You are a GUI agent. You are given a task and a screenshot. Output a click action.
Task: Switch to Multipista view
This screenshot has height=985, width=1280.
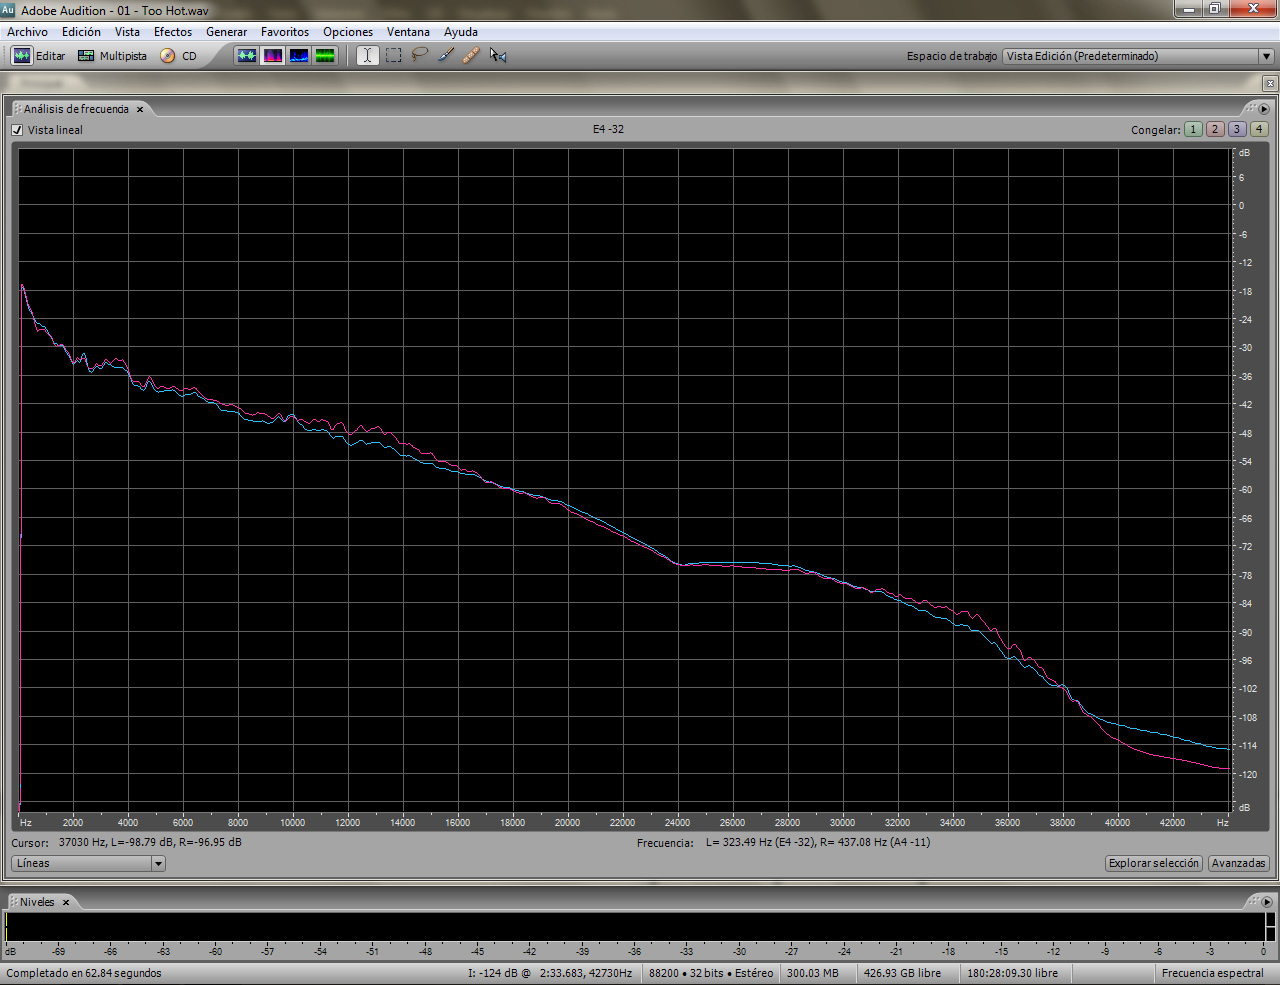coord(112,56)
